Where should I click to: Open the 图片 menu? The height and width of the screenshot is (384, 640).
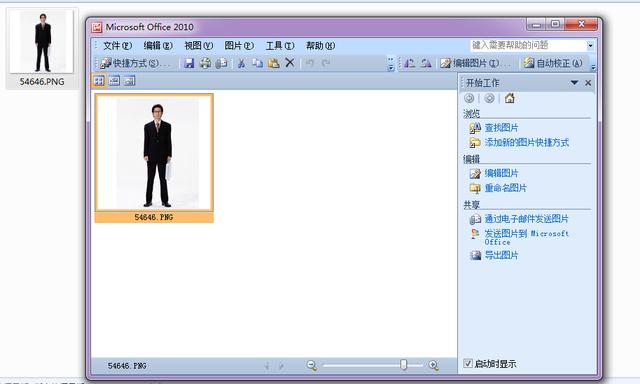click(239, 46)
